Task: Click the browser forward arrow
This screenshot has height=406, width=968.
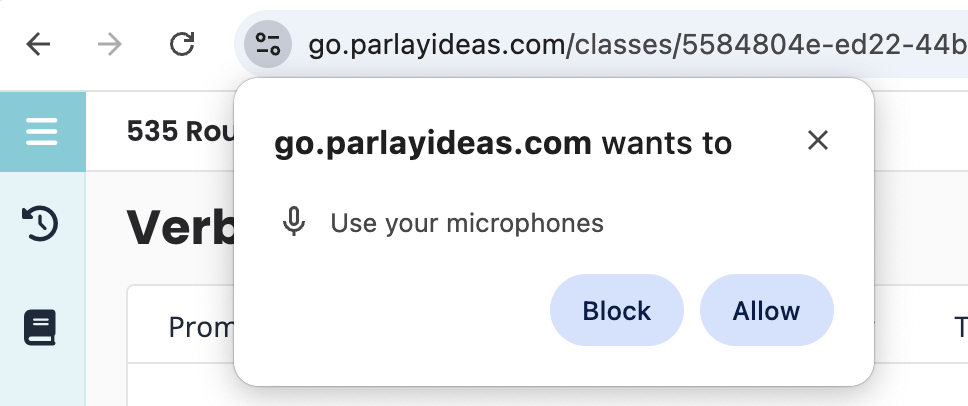Action: pyautogui.click(x=109, y=45)
